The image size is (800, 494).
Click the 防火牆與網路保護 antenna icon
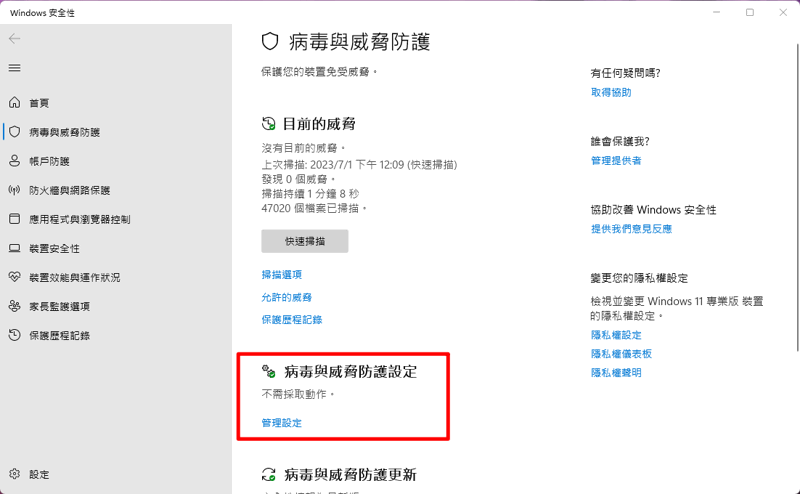click(14, 190)
